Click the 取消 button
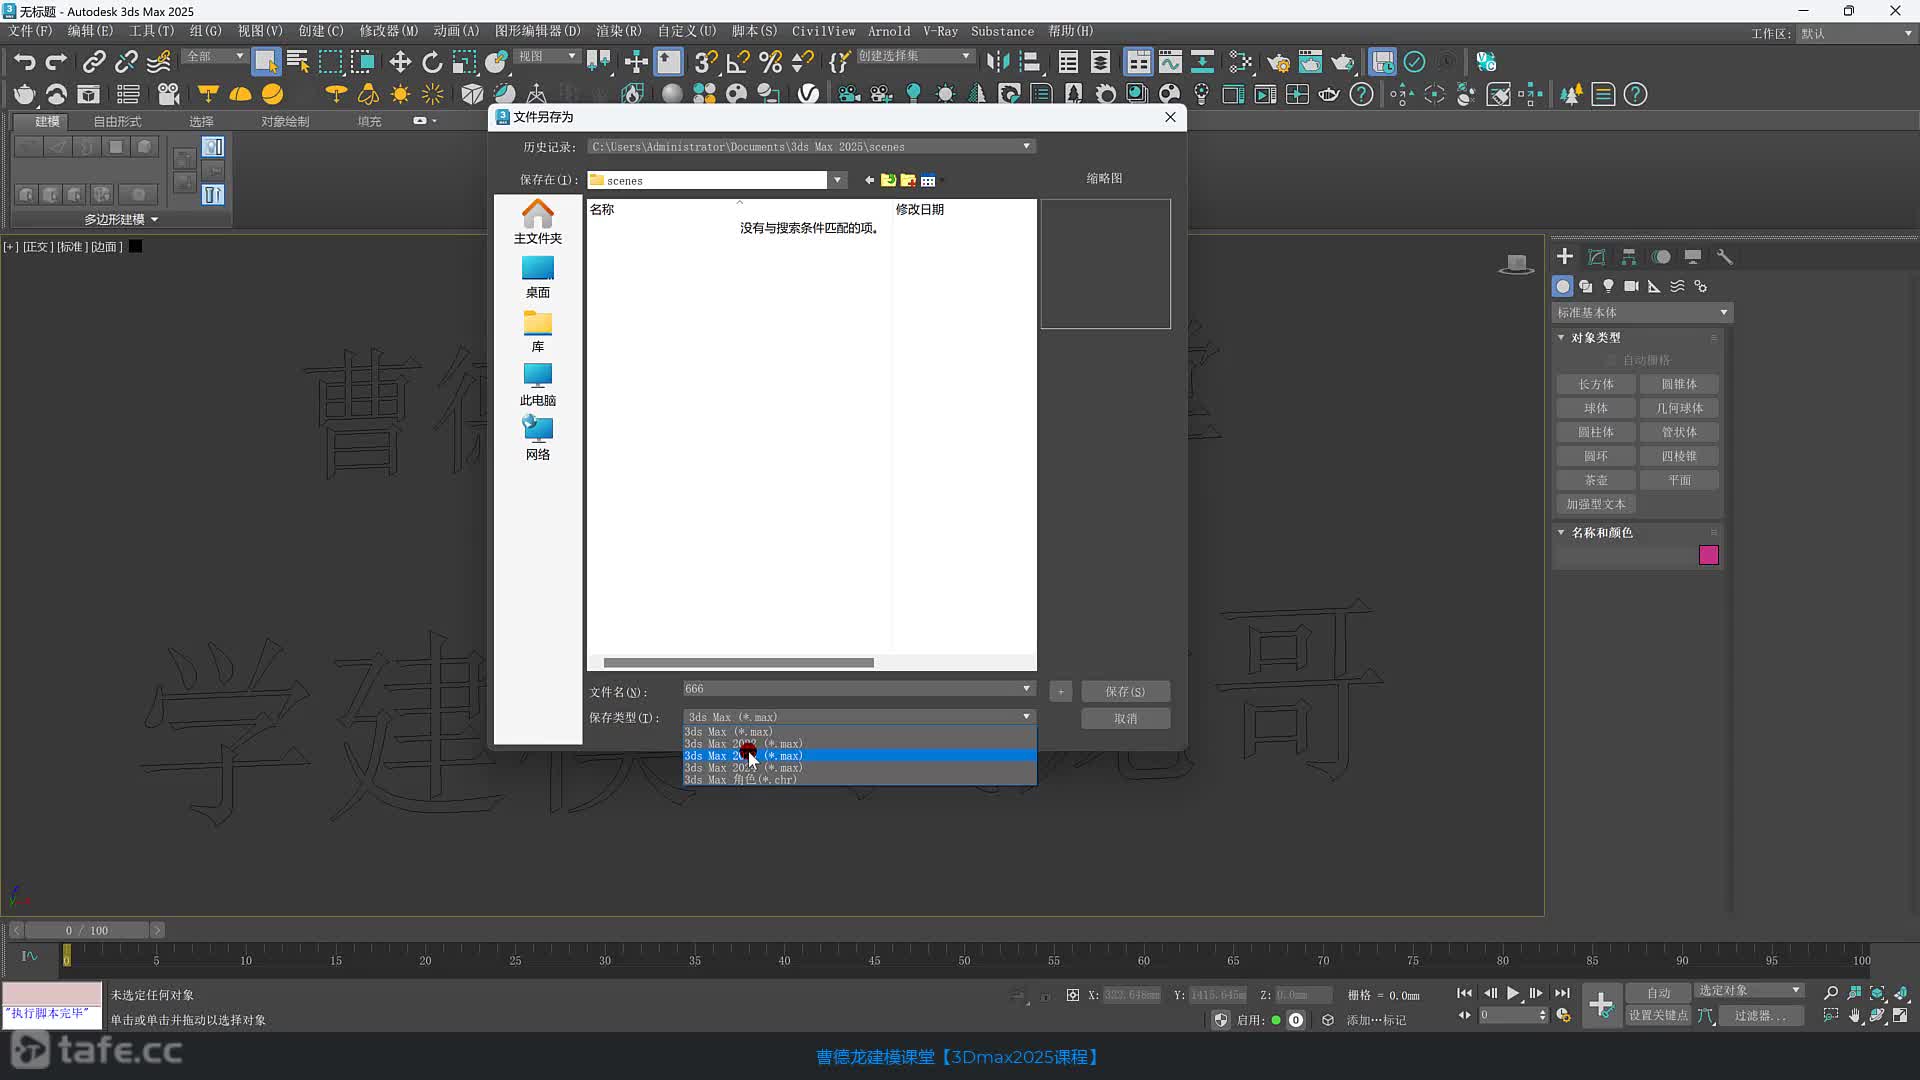Viewport: 1920px width, 1080px height. 1125,719
